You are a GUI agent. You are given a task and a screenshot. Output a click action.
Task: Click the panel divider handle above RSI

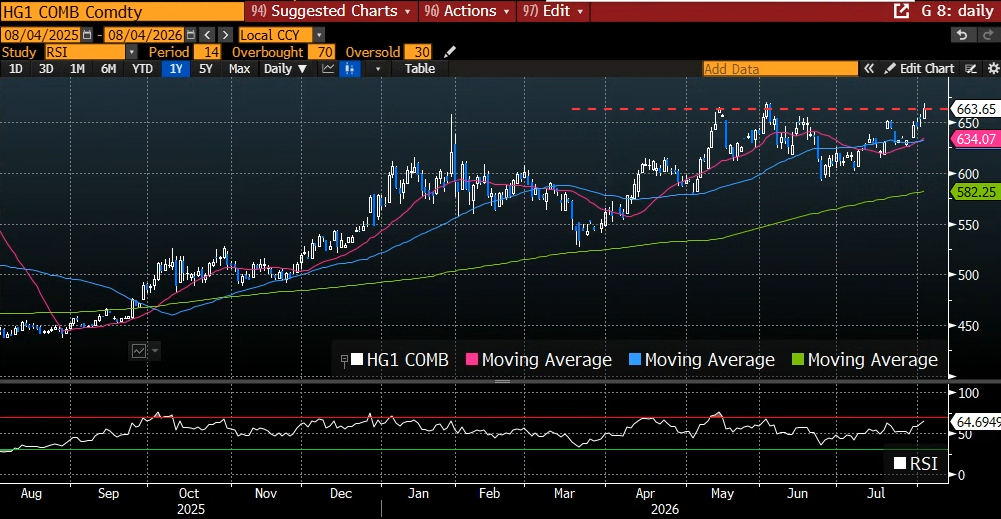502,381
